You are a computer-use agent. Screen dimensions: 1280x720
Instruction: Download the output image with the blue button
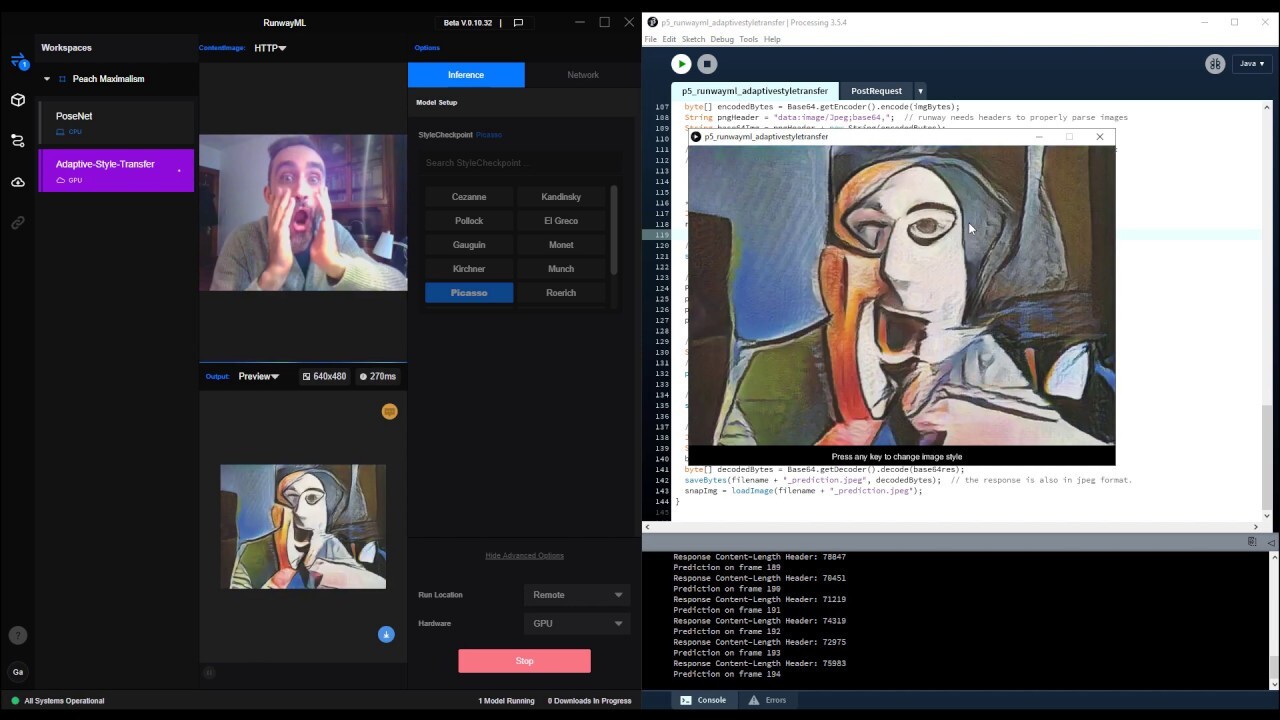coord(386,634)
